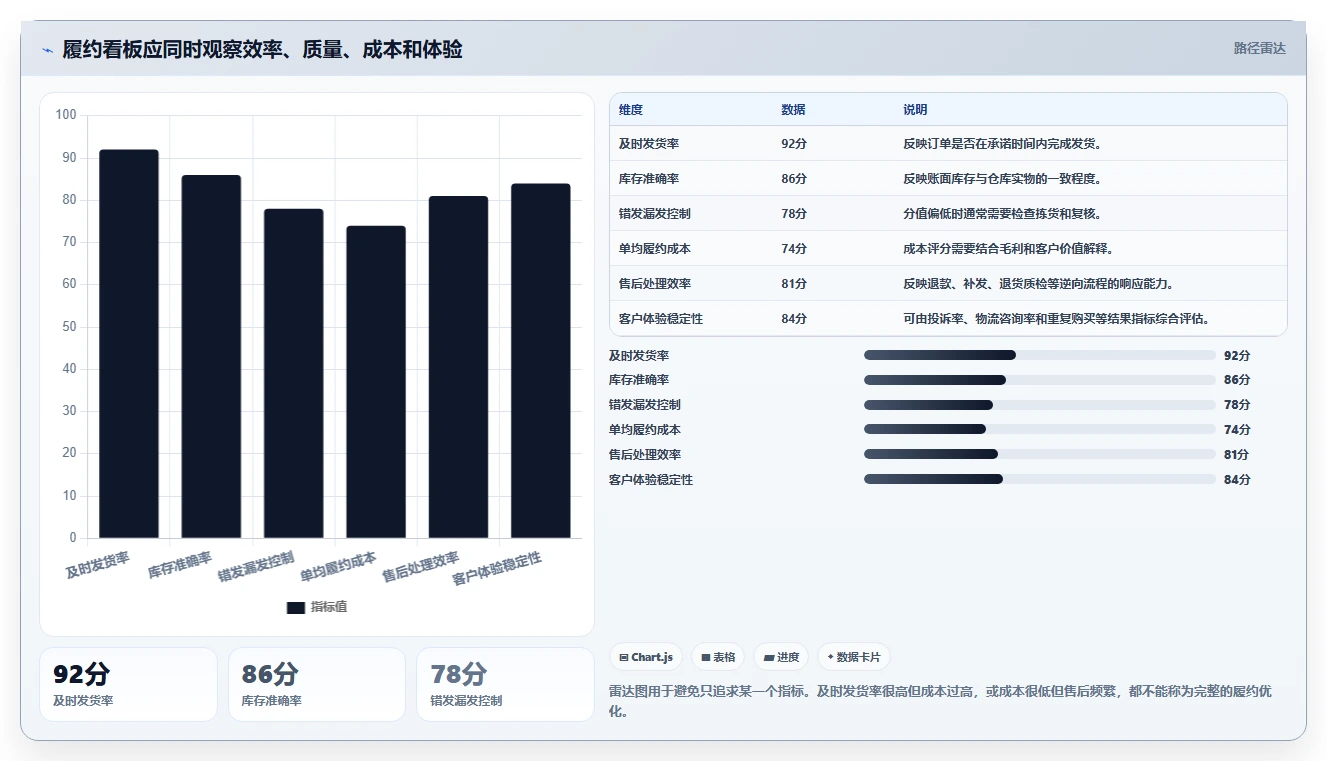Click description 反映账面库存与仓库实物的一致程度
This screenshot has width=1327, height=761.
pyautogui.click(x=1002, y=179)
